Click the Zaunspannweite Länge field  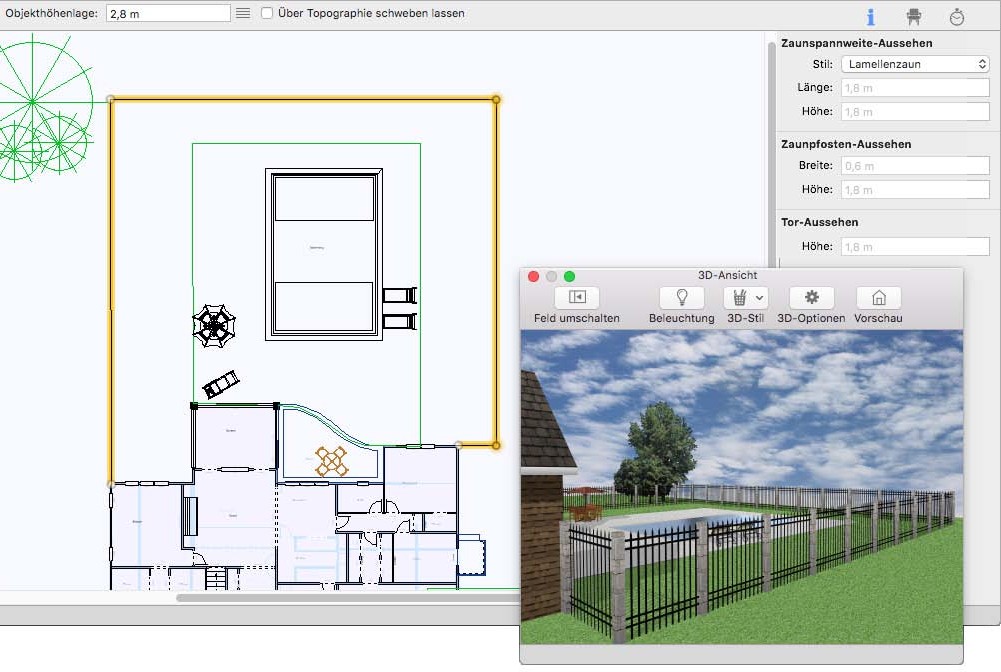coord(914,88)
